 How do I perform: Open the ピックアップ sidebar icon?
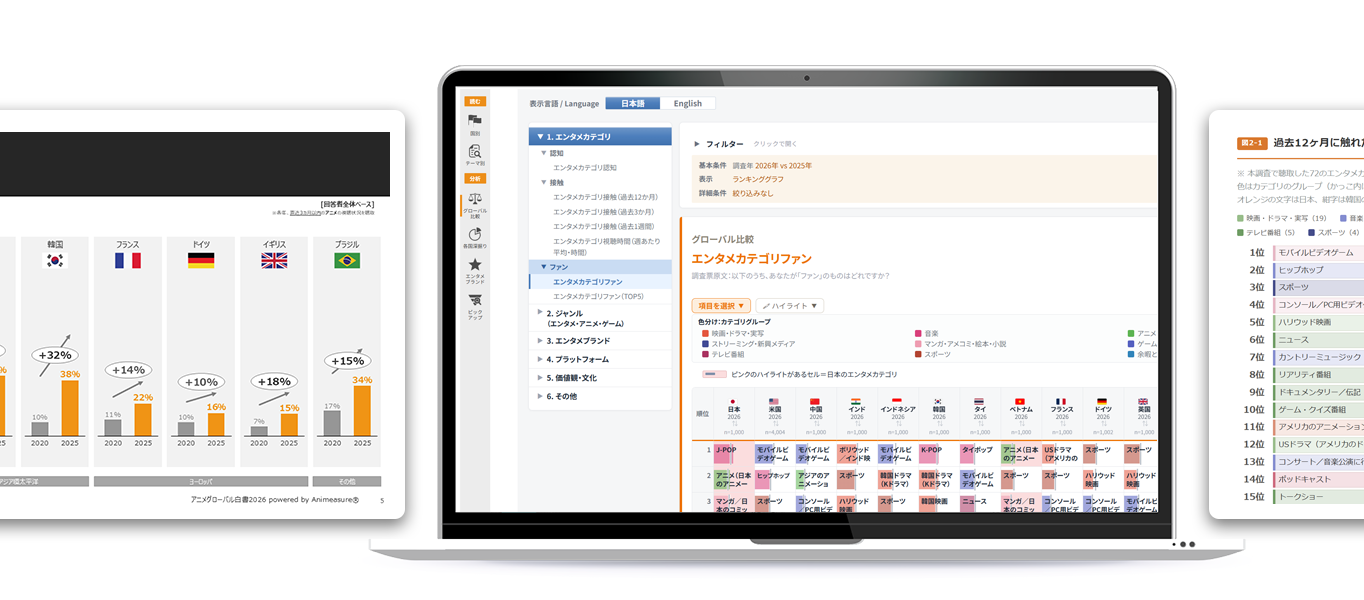[x=475, y=305]
